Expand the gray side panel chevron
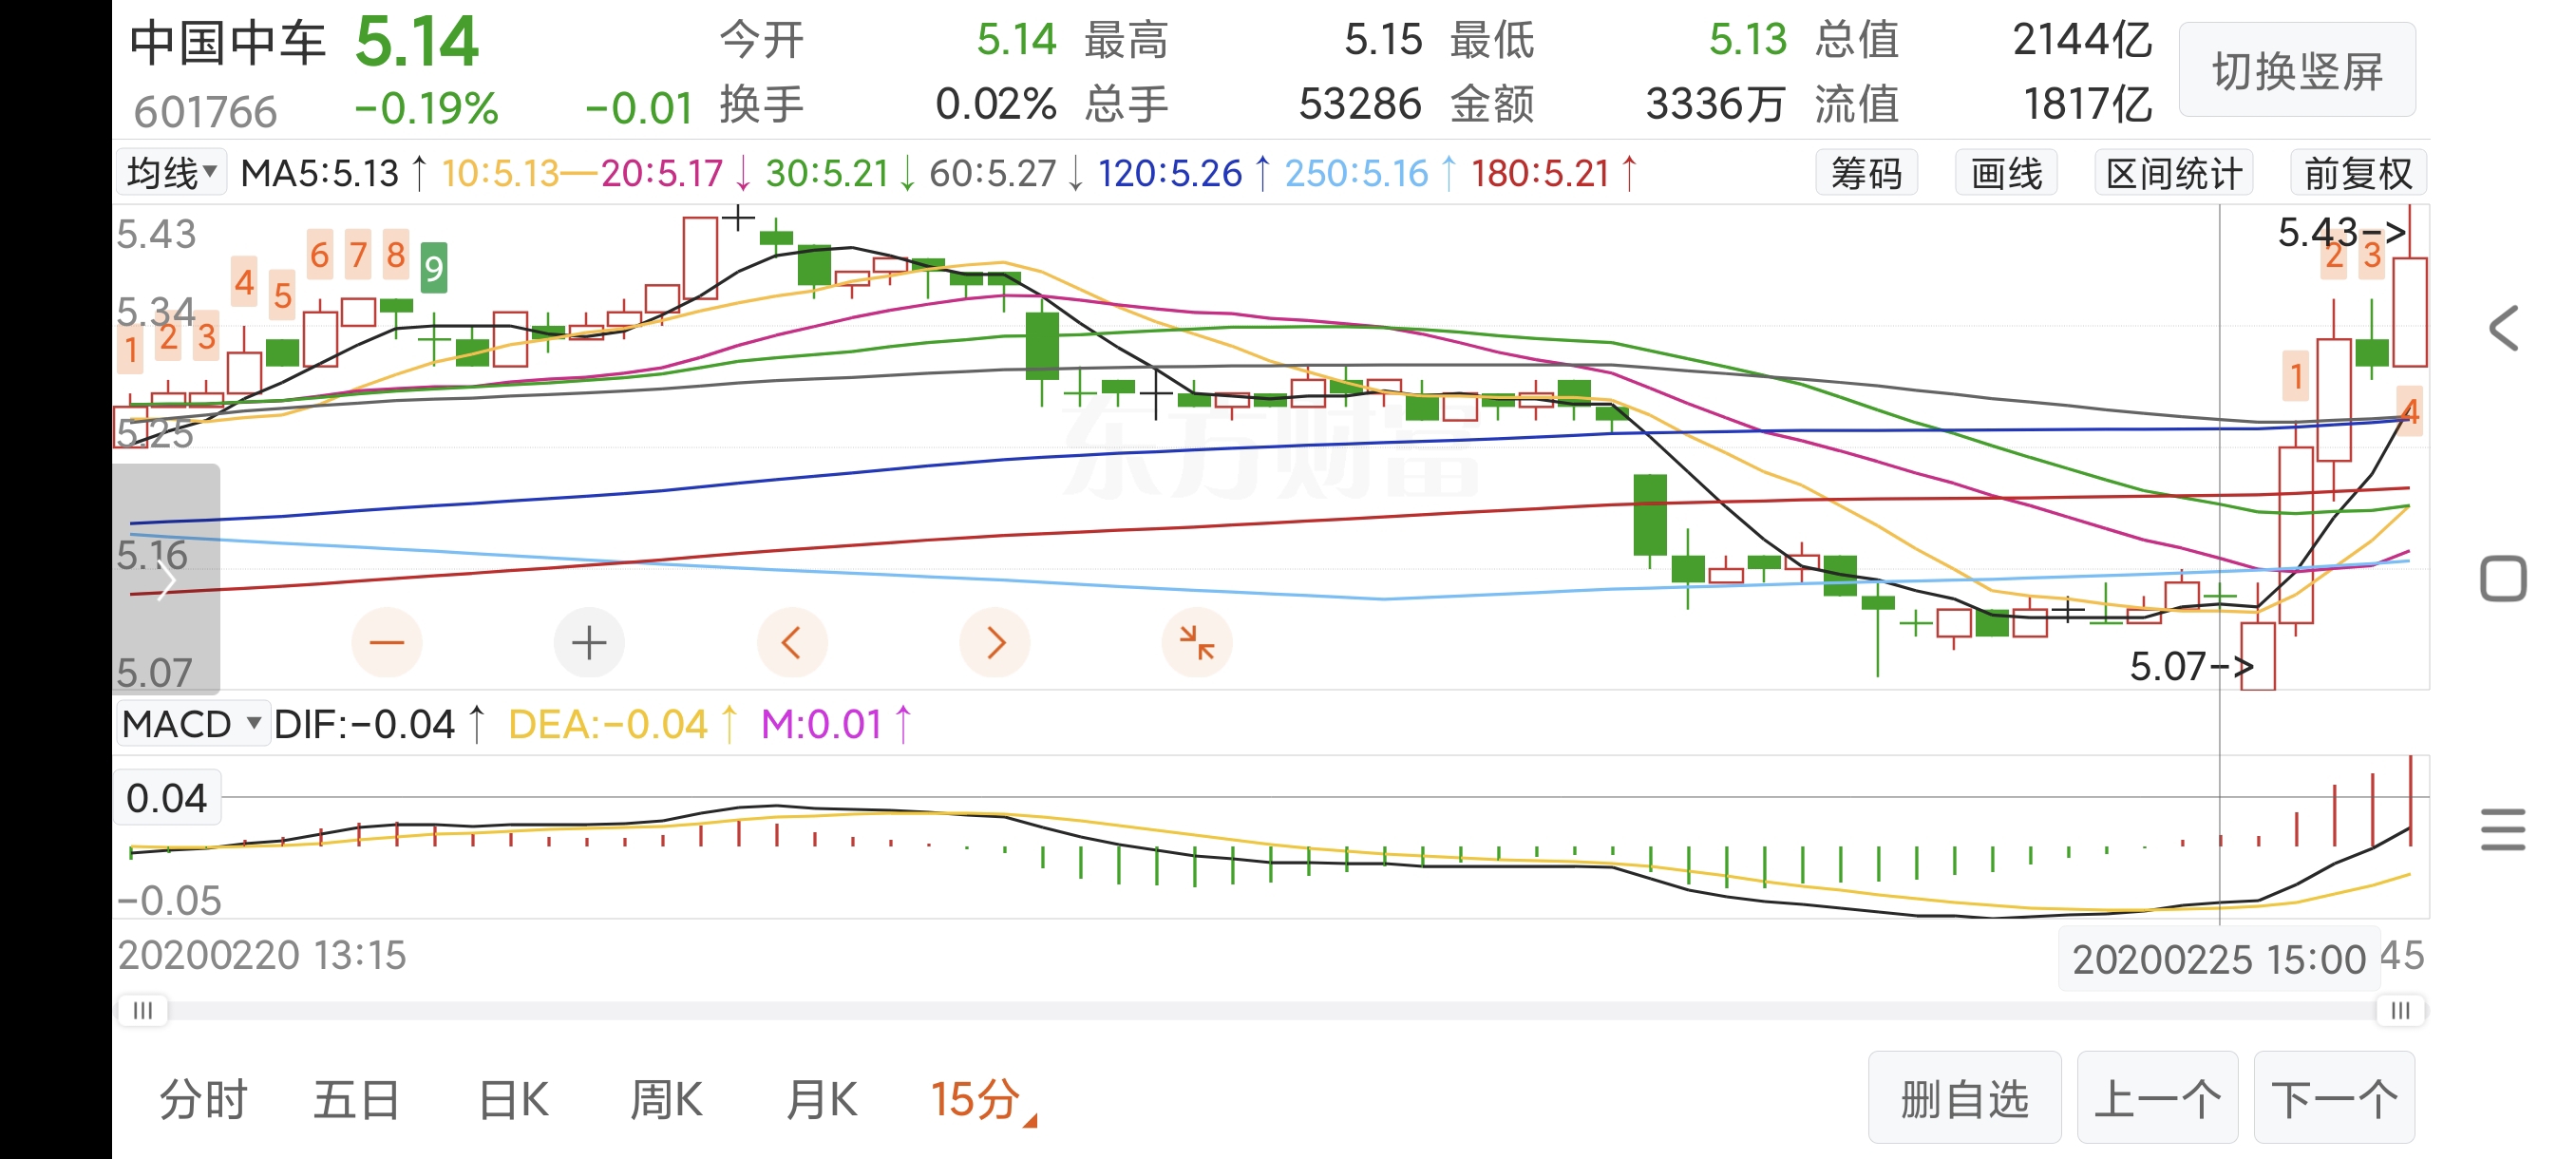This screenshot has height=1159, width=2576. coord(166,581)
